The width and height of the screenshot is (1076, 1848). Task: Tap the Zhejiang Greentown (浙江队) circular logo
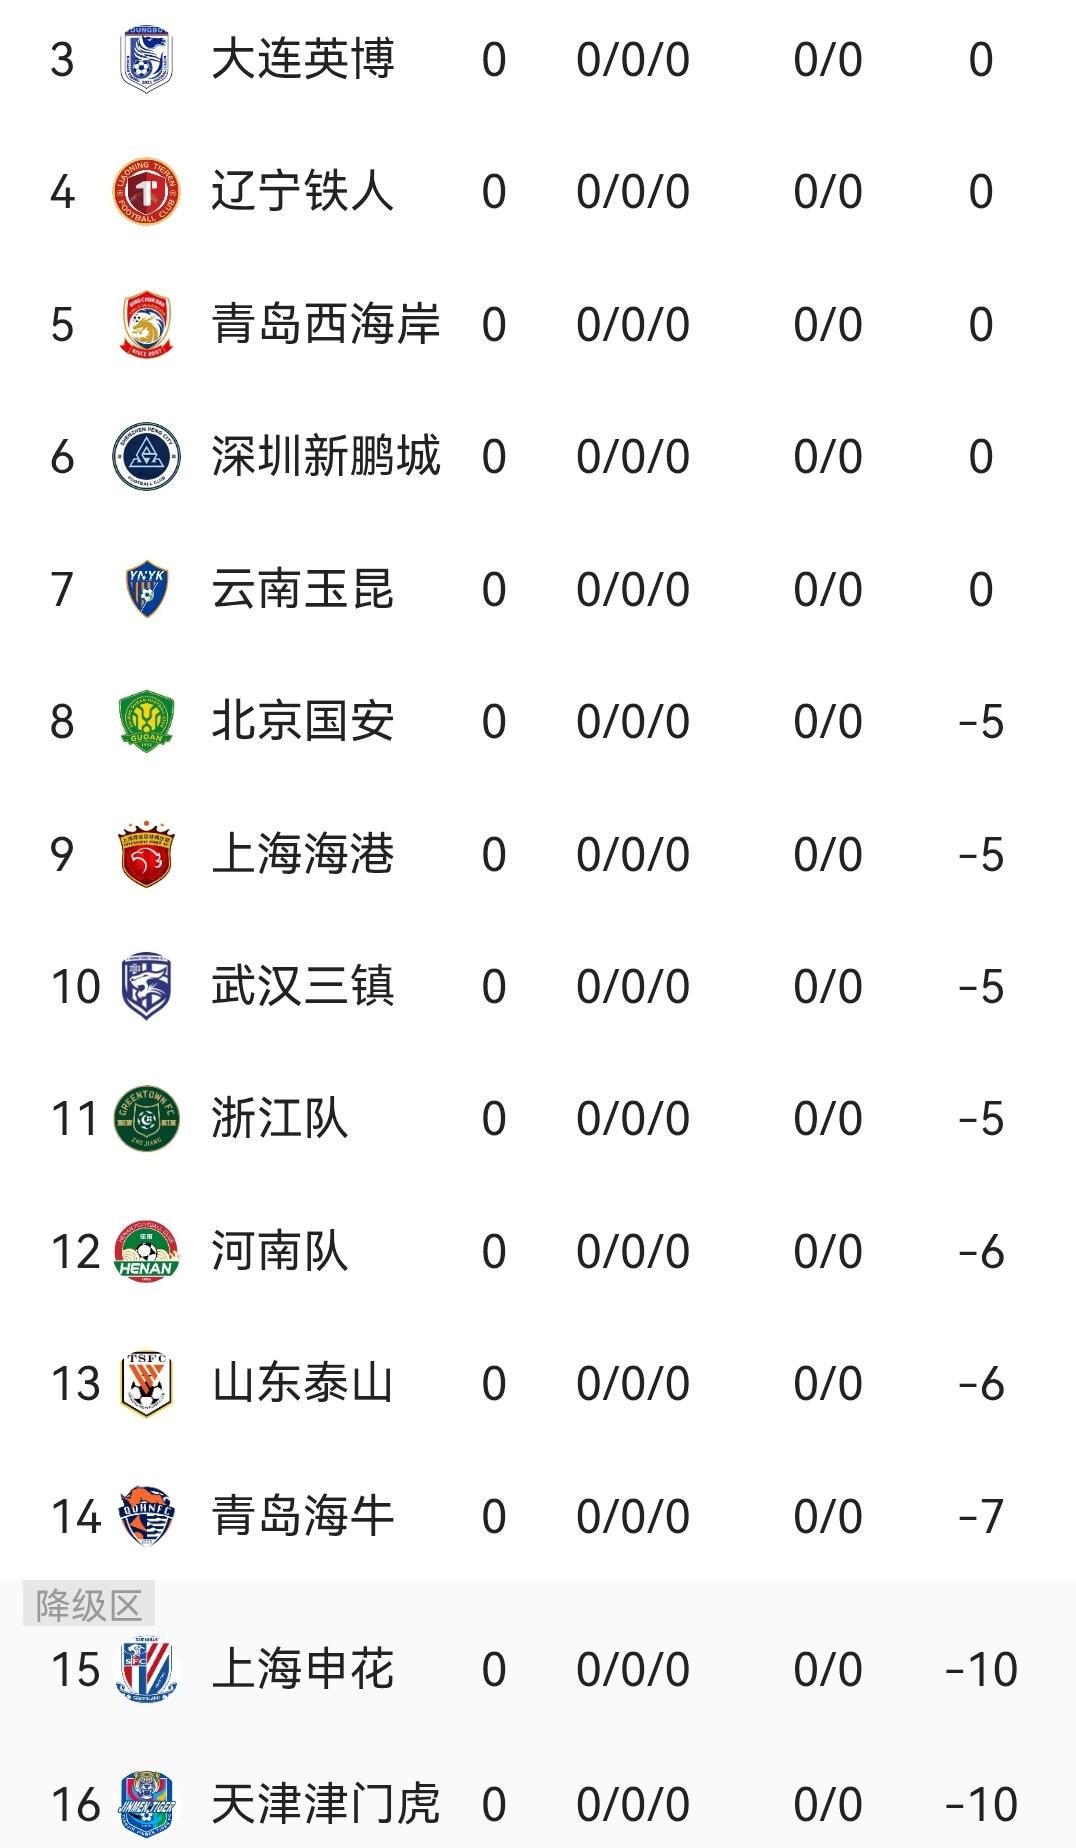click(x=146, y=1119)
